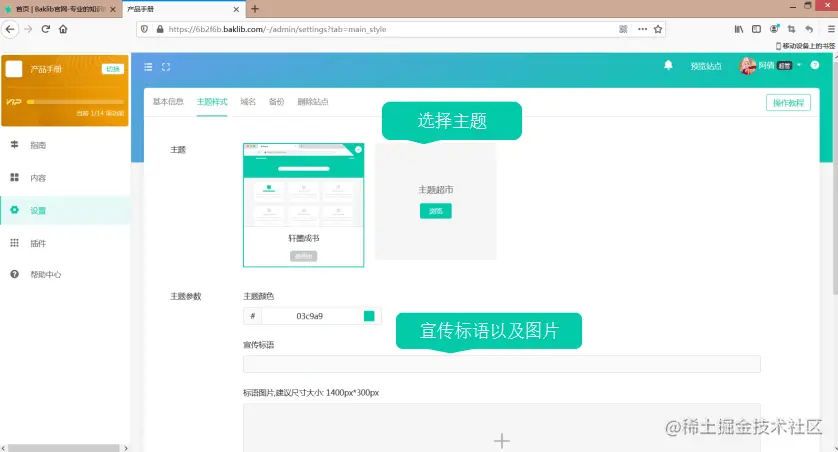Click the 操作教程 button
The height and width of the screenshot is (452, 838).
[788, 103]
